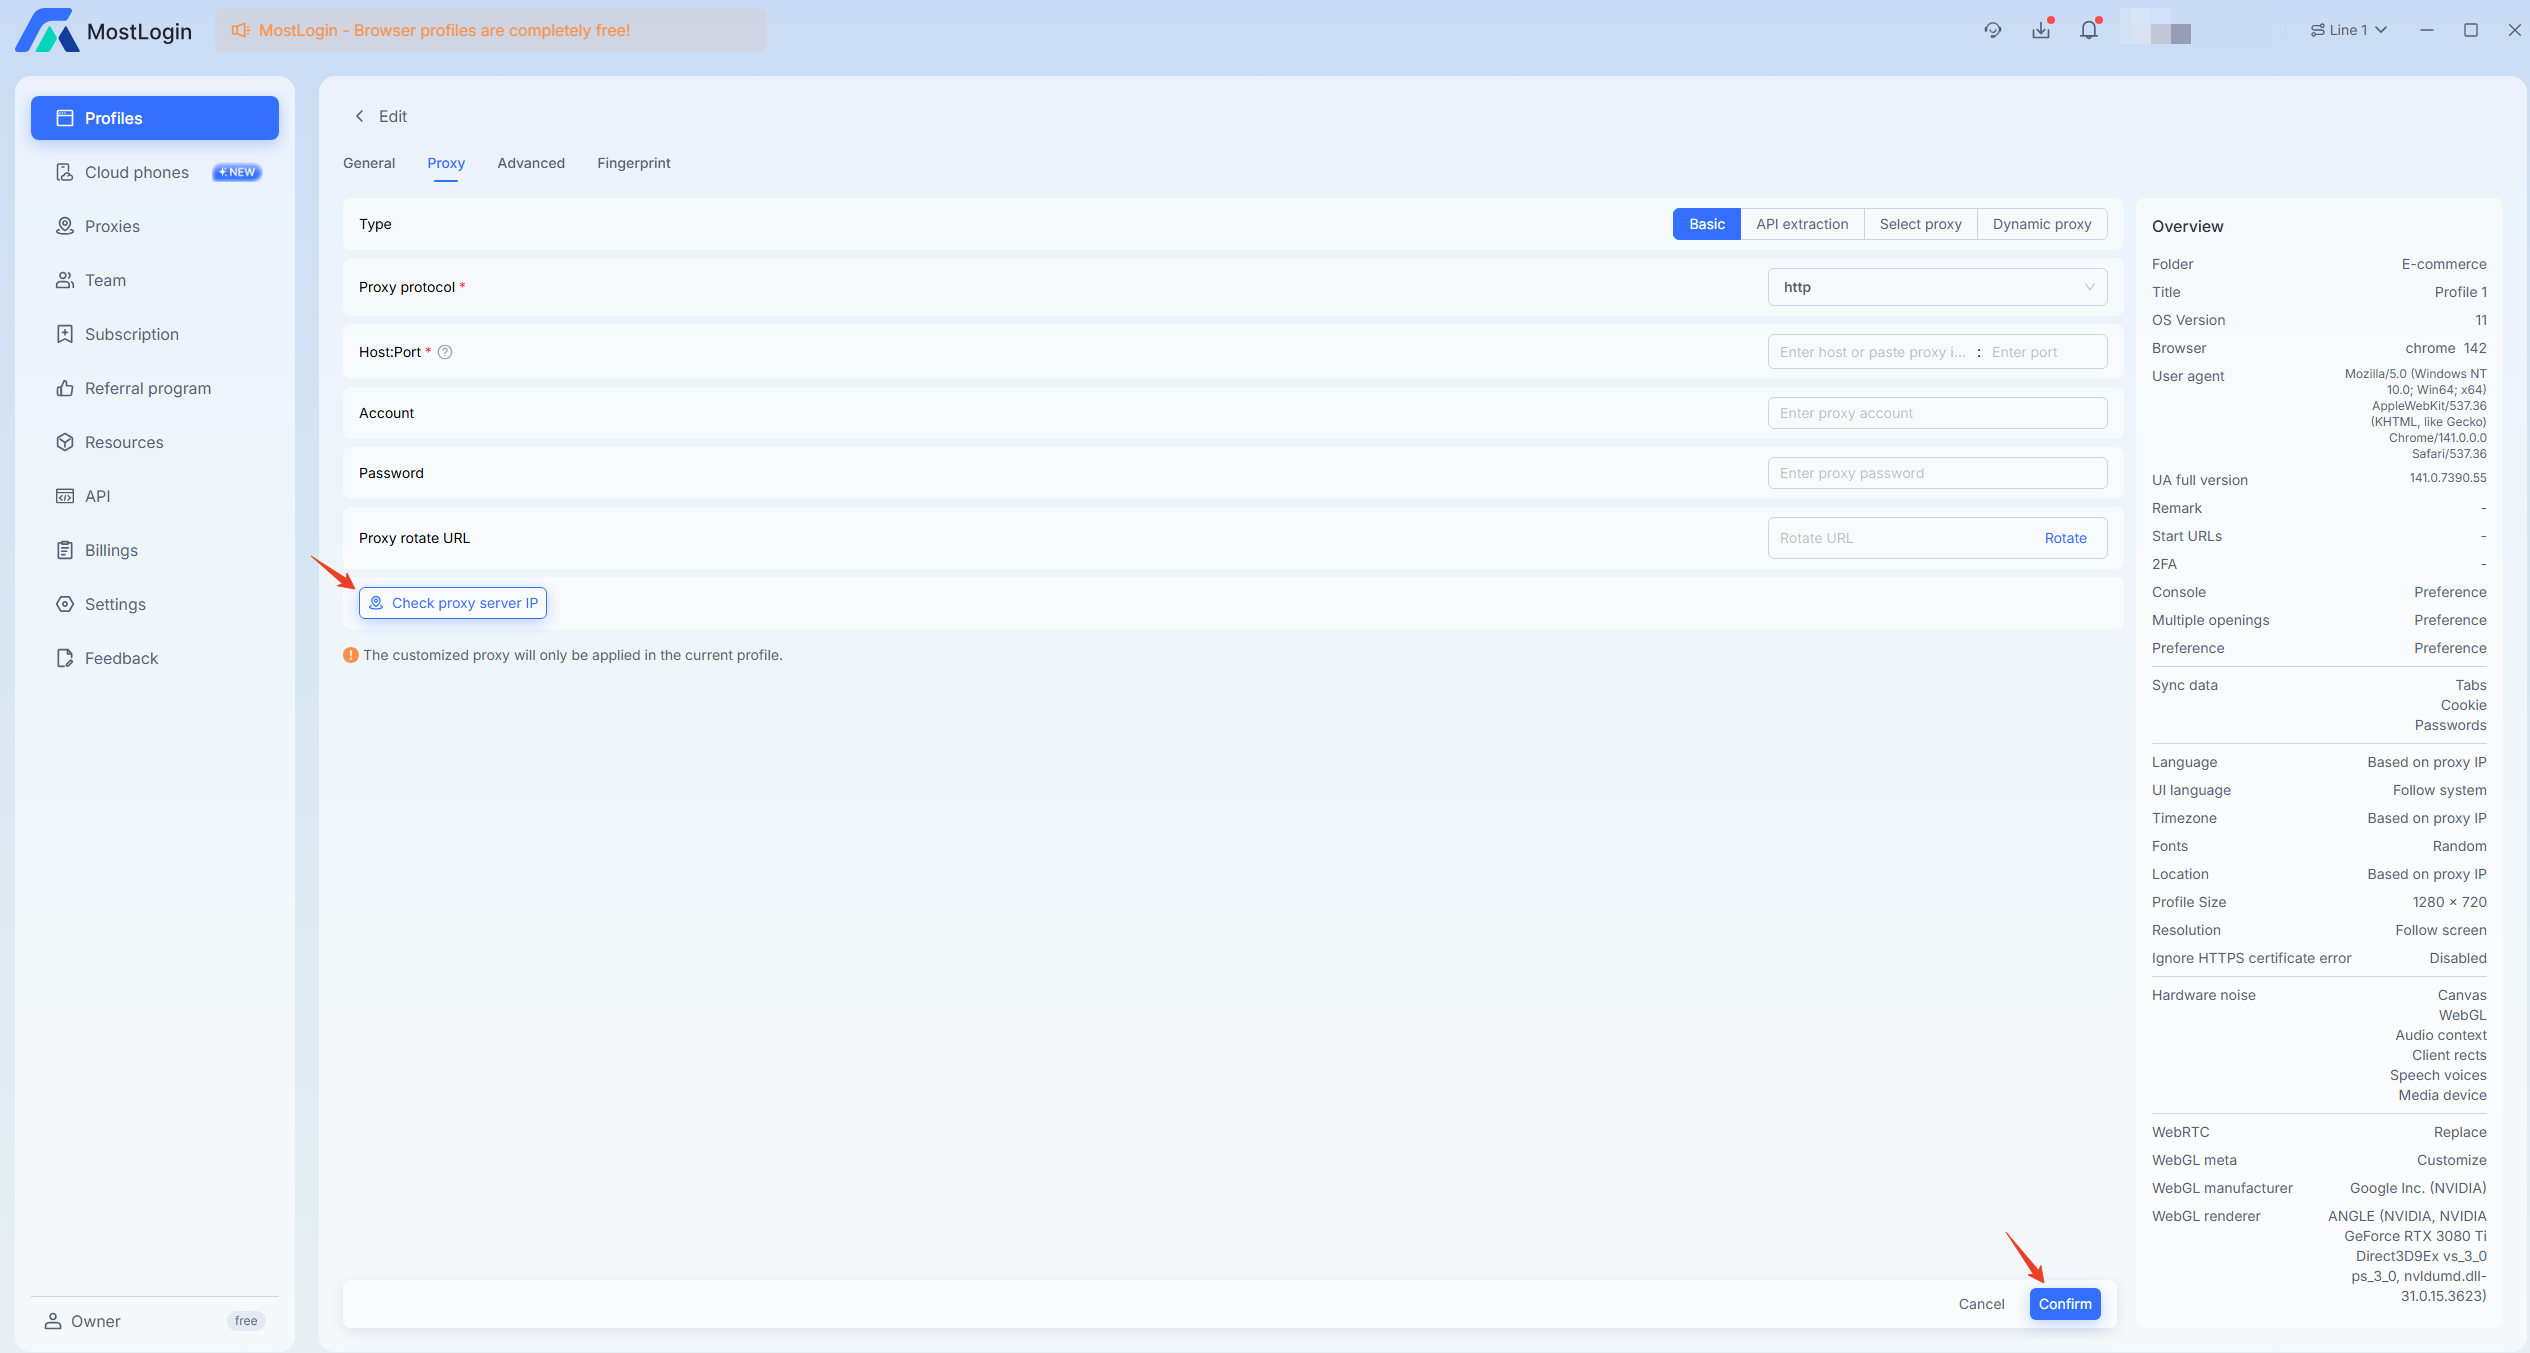The image size is (2530, 1353).
Task: Select the Basic proxy type
Action: click(x=1706, y=224)
